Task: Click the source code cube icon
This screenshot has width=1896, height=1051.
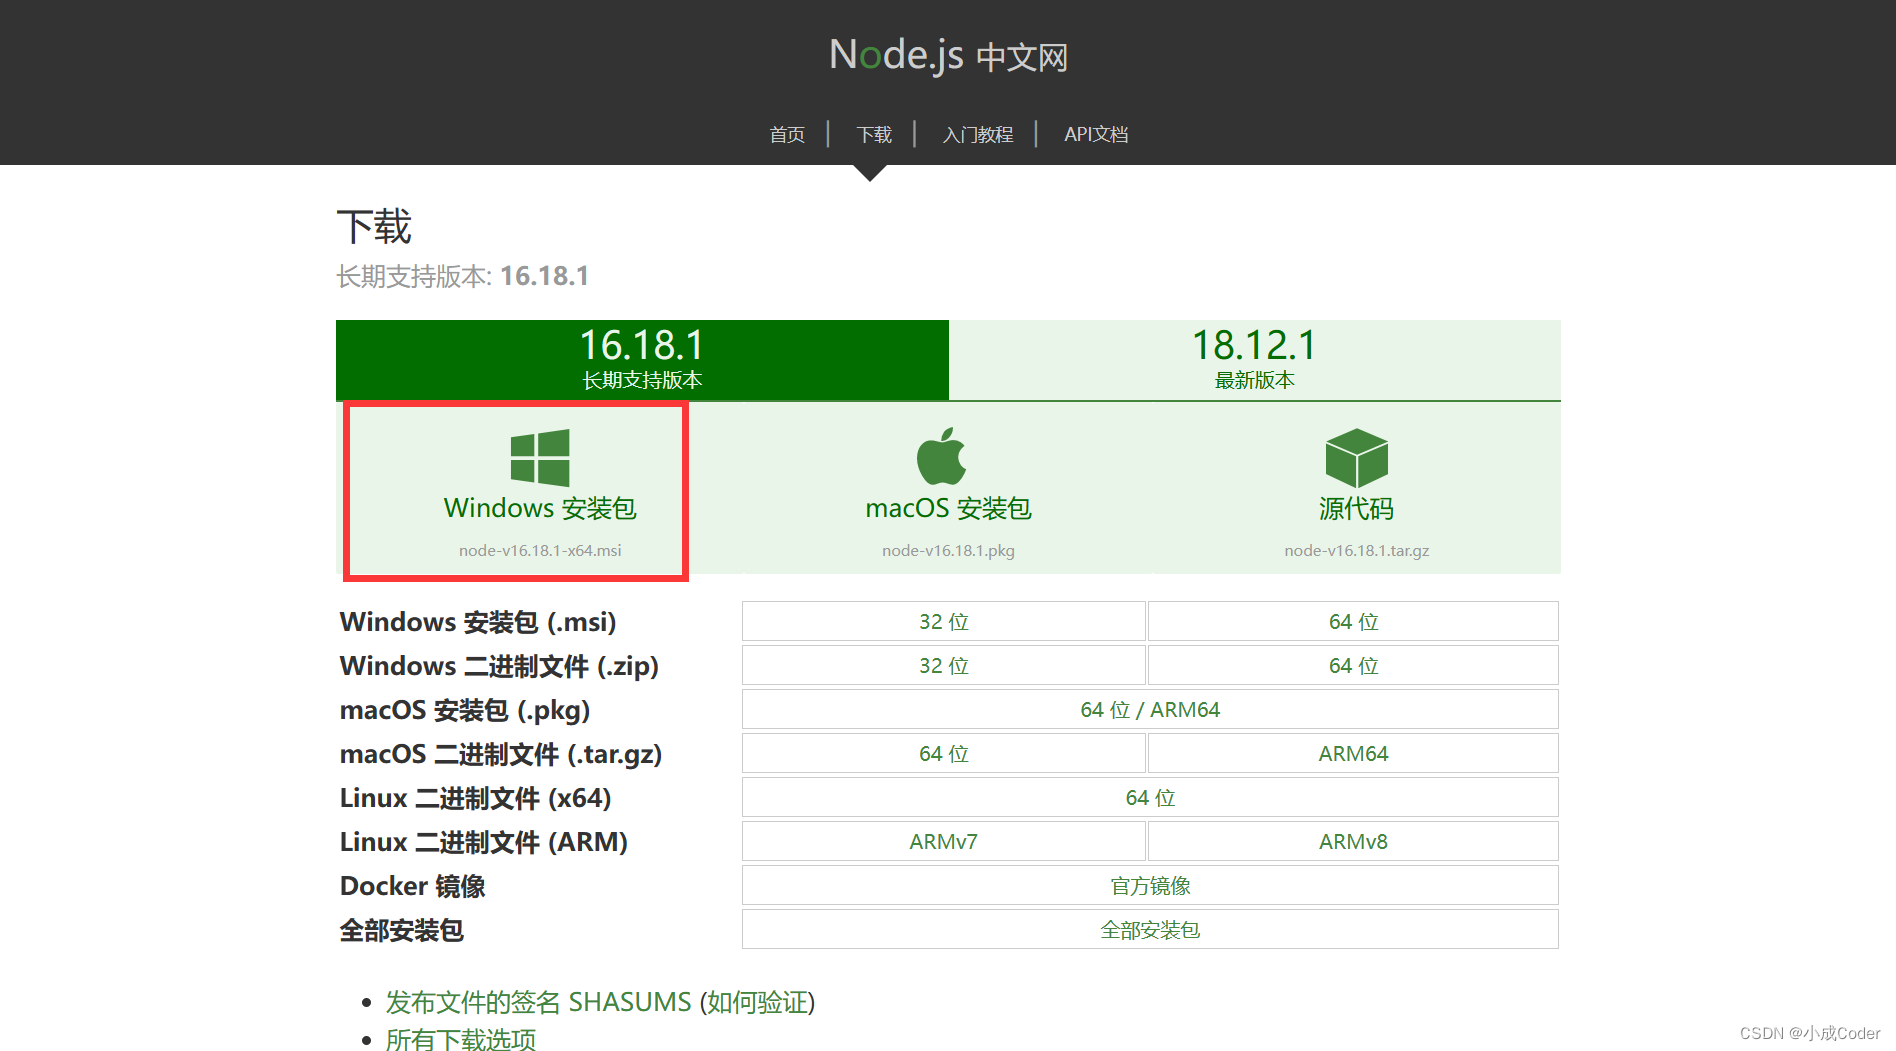Action: (x=1356, y=458)
